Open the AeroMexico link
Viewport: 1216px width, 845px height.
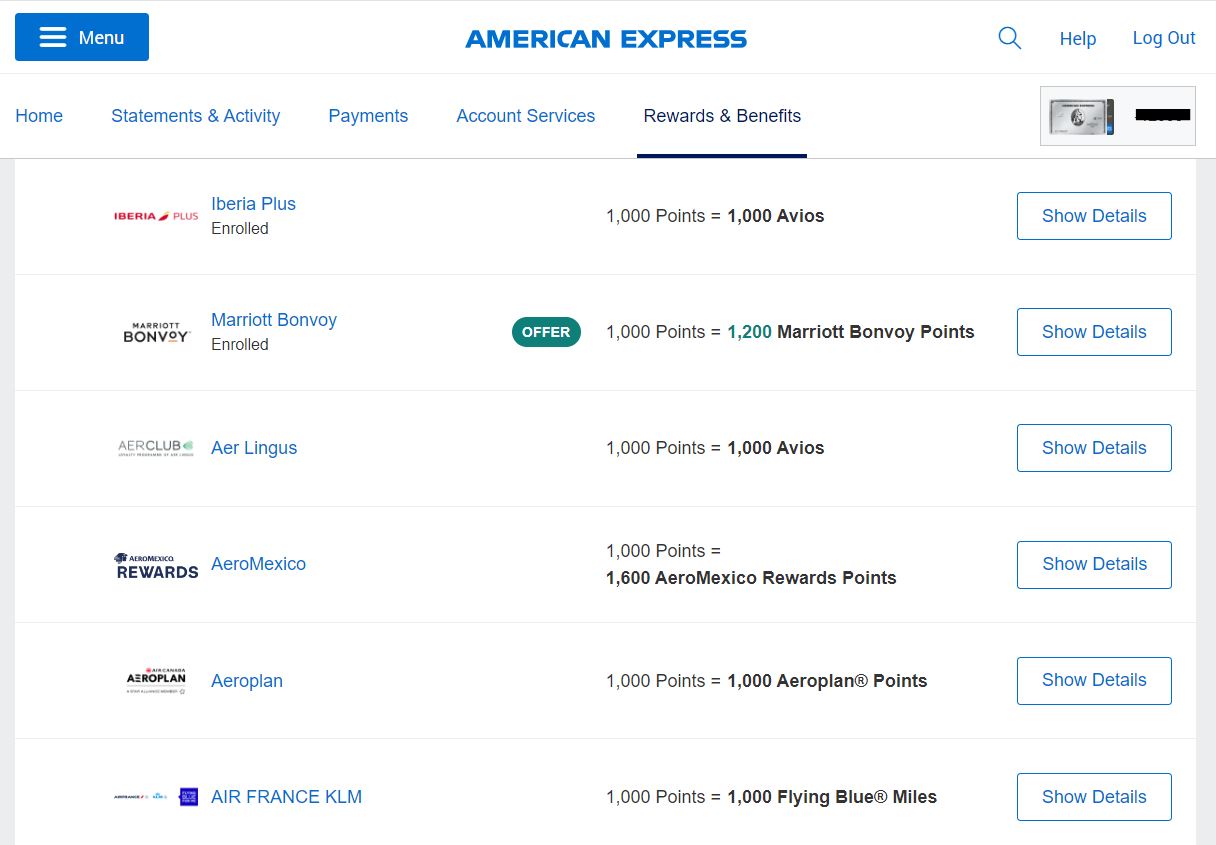pyautogui.click(x=258, y=564)
